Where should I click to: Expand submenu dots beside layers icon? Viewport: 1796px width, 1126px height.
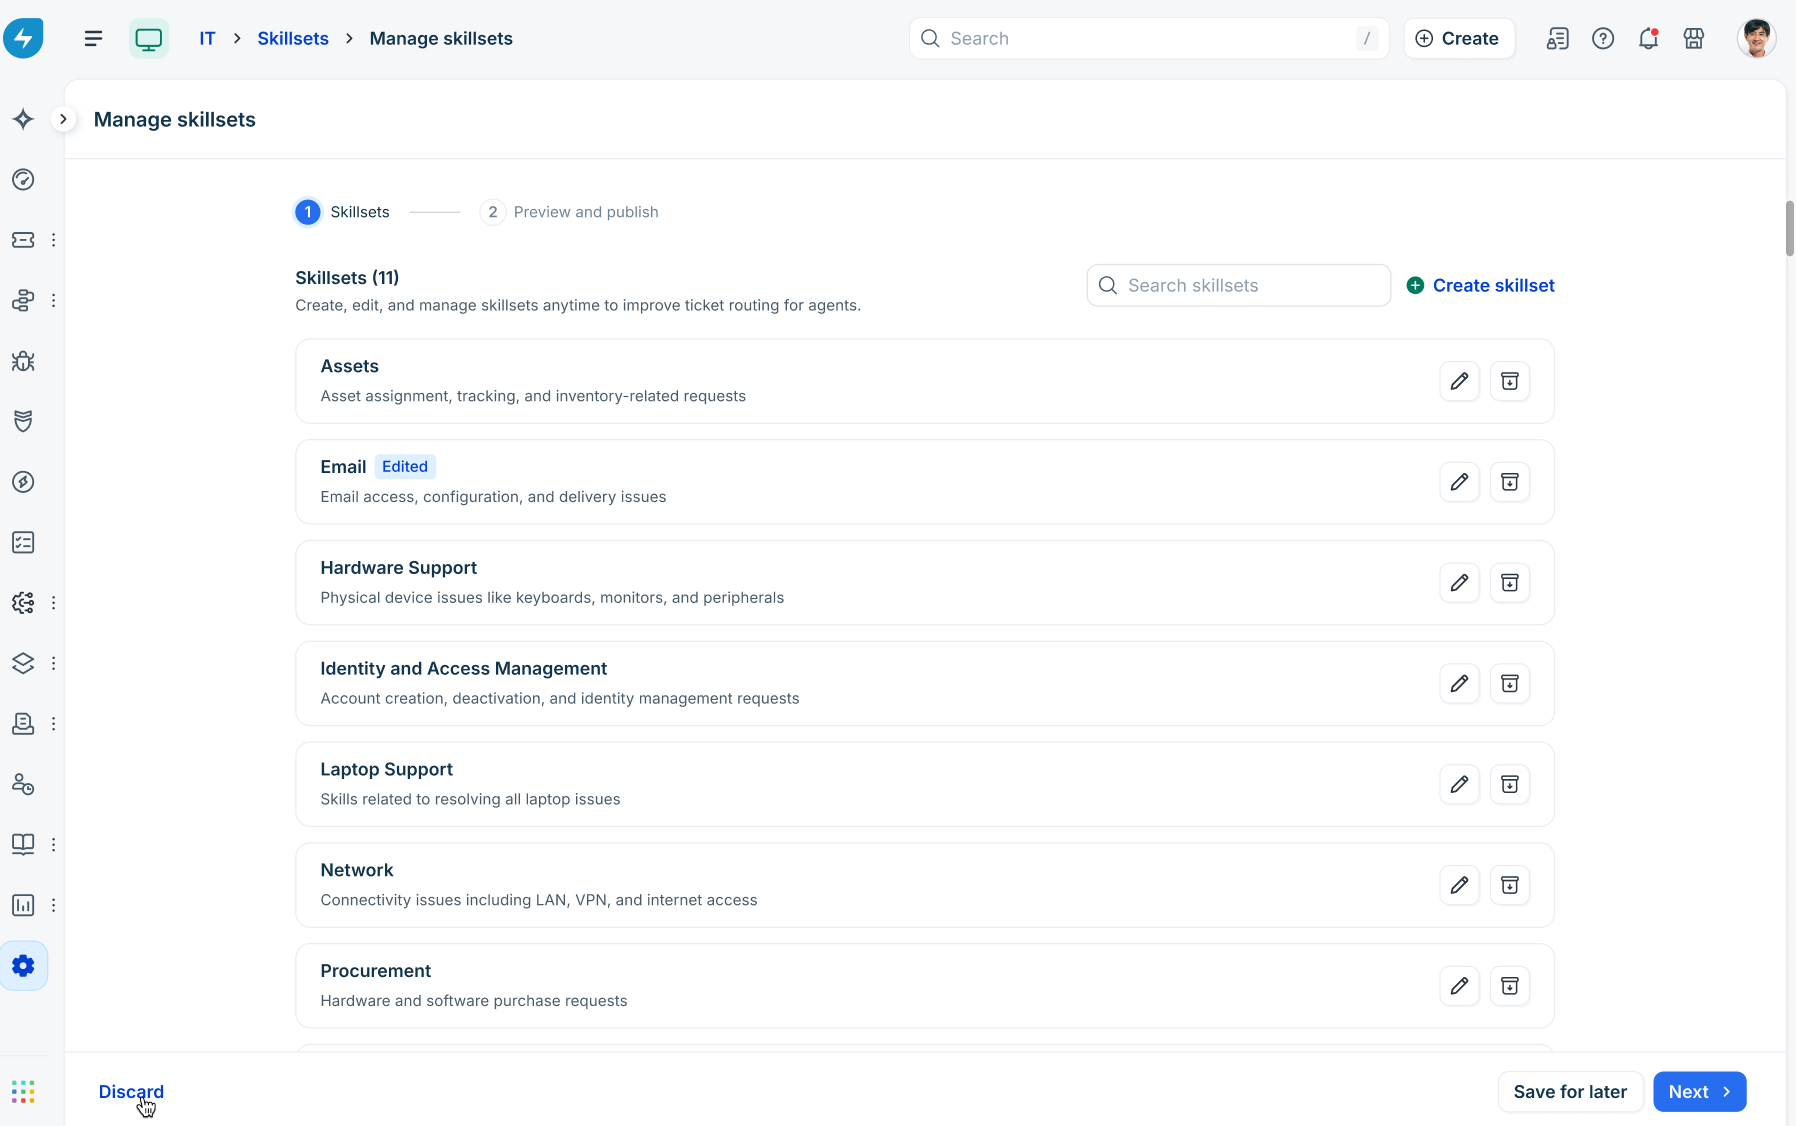(53, 663)
